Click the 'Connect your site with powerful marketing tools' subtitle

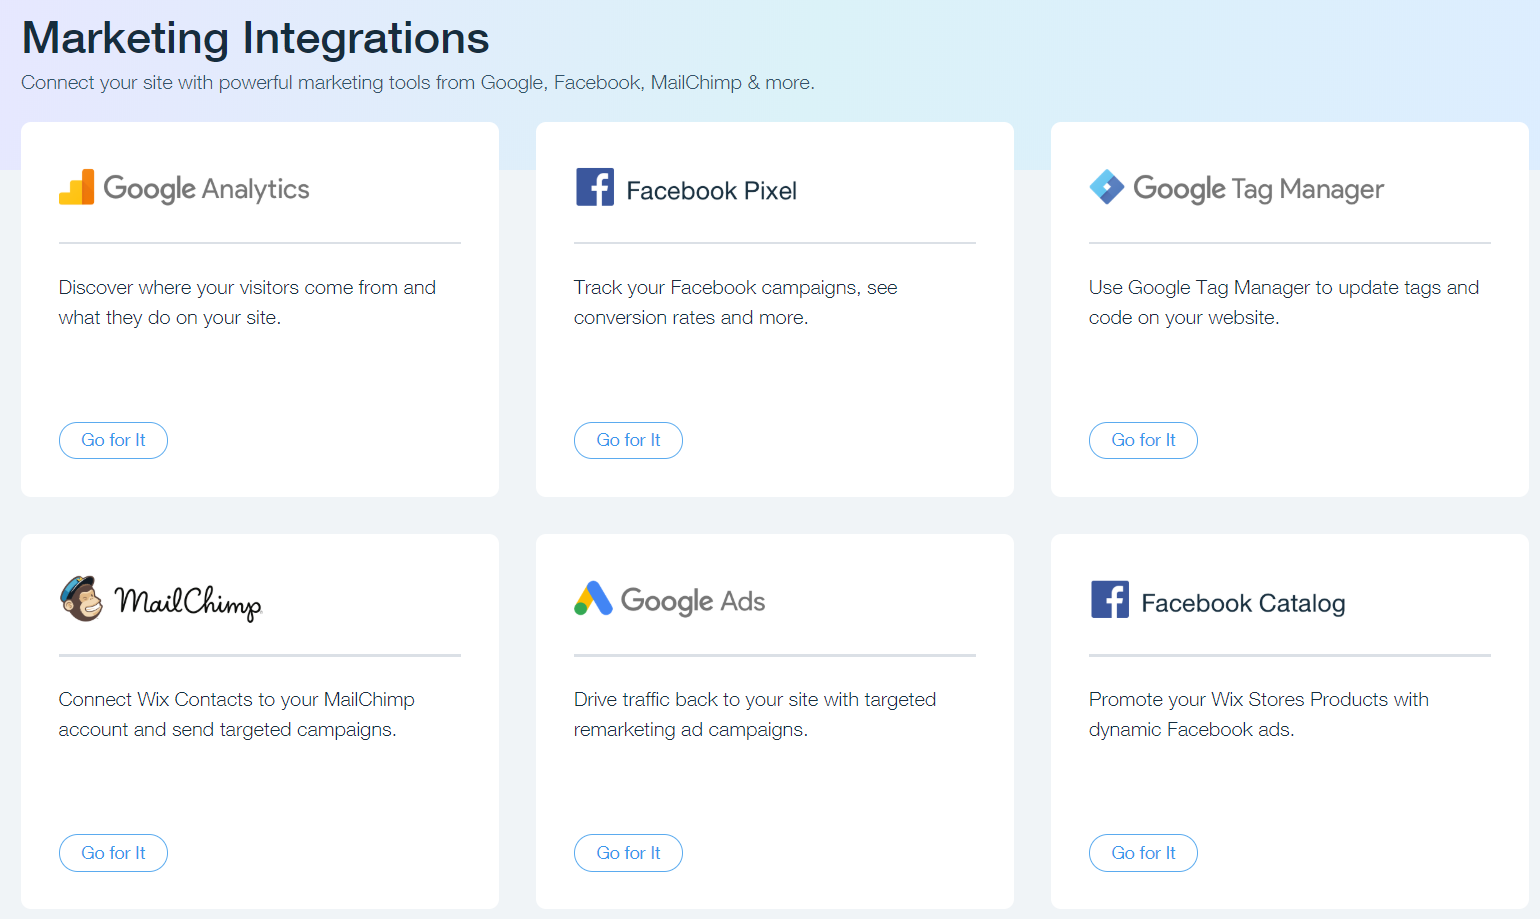point(418,83)
